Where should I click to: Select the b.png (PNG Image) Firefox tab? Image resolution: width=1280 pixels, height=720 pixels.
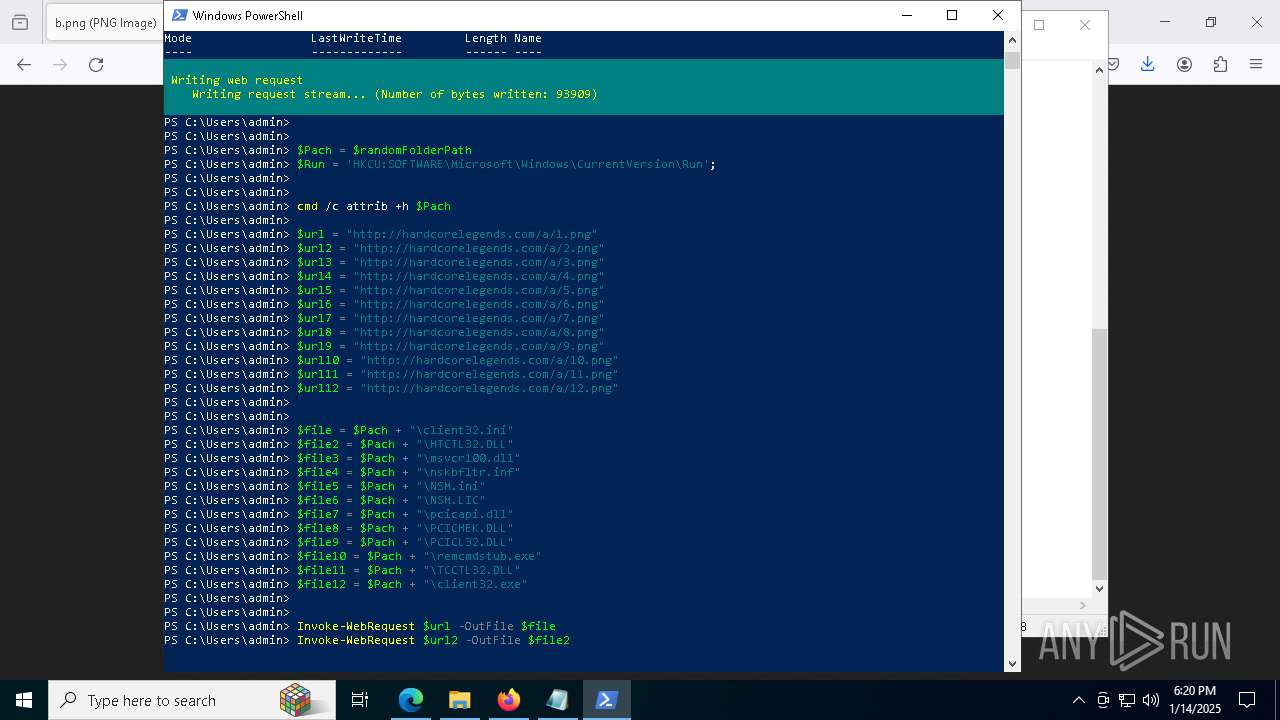point(105,22)
